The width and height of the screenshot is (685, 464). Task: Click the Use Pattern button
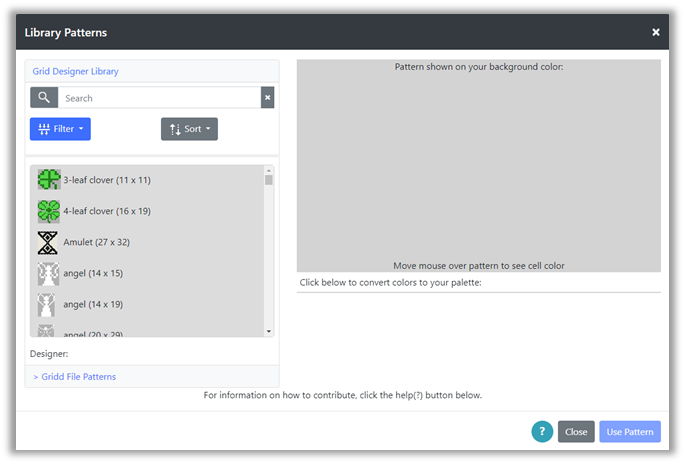point(630,432)
